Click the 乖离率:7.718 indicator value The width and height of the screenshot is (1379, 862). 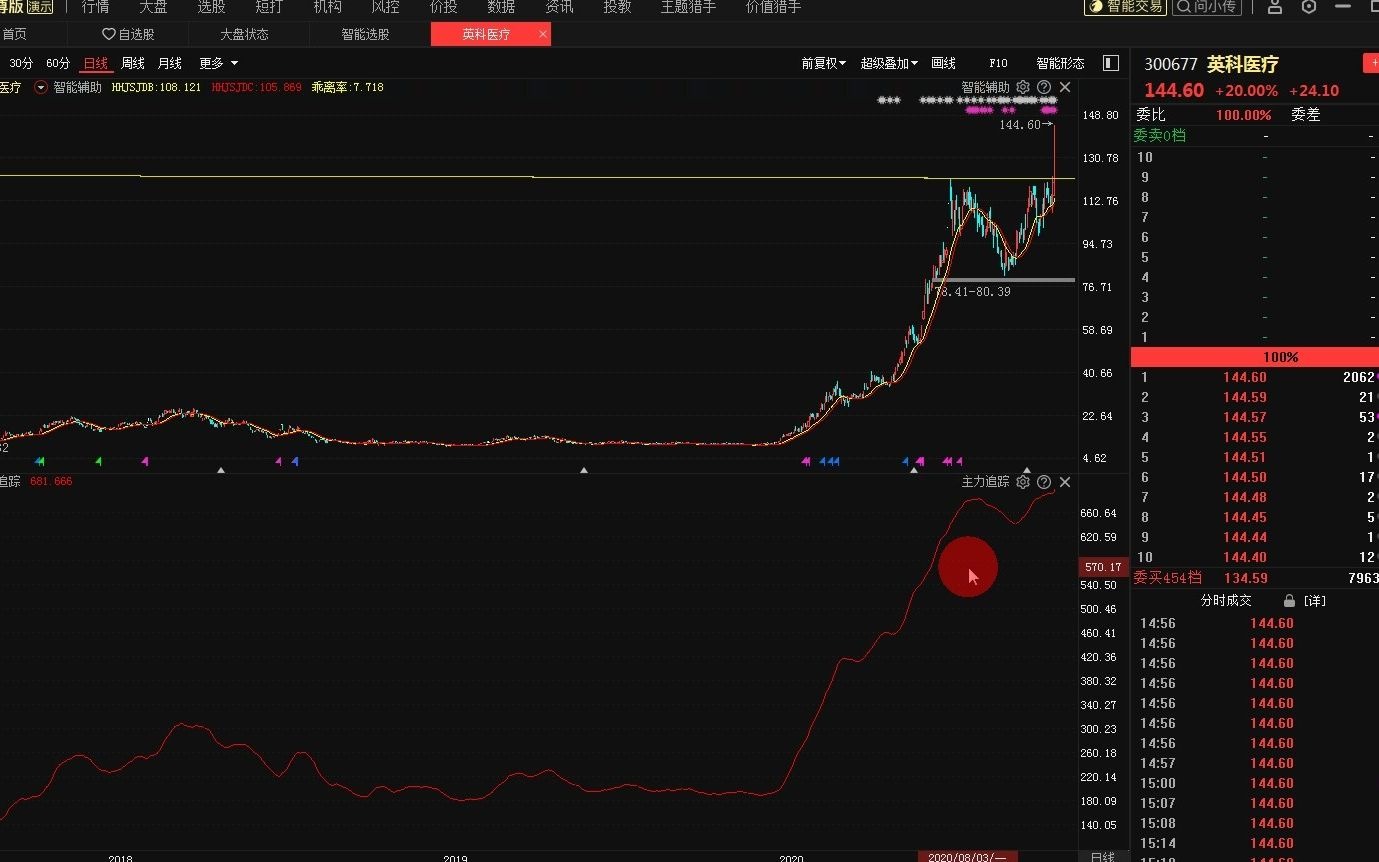[x=347, y=87]
